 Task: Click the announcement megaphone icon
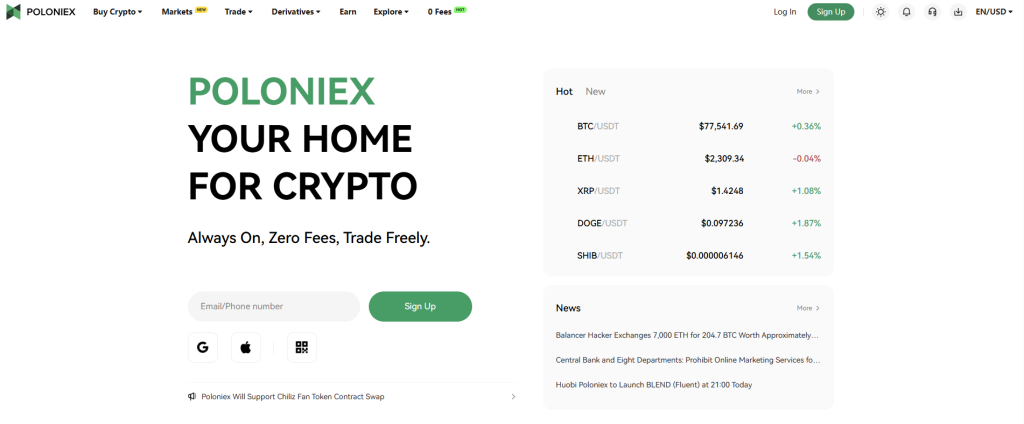point(192,396)
